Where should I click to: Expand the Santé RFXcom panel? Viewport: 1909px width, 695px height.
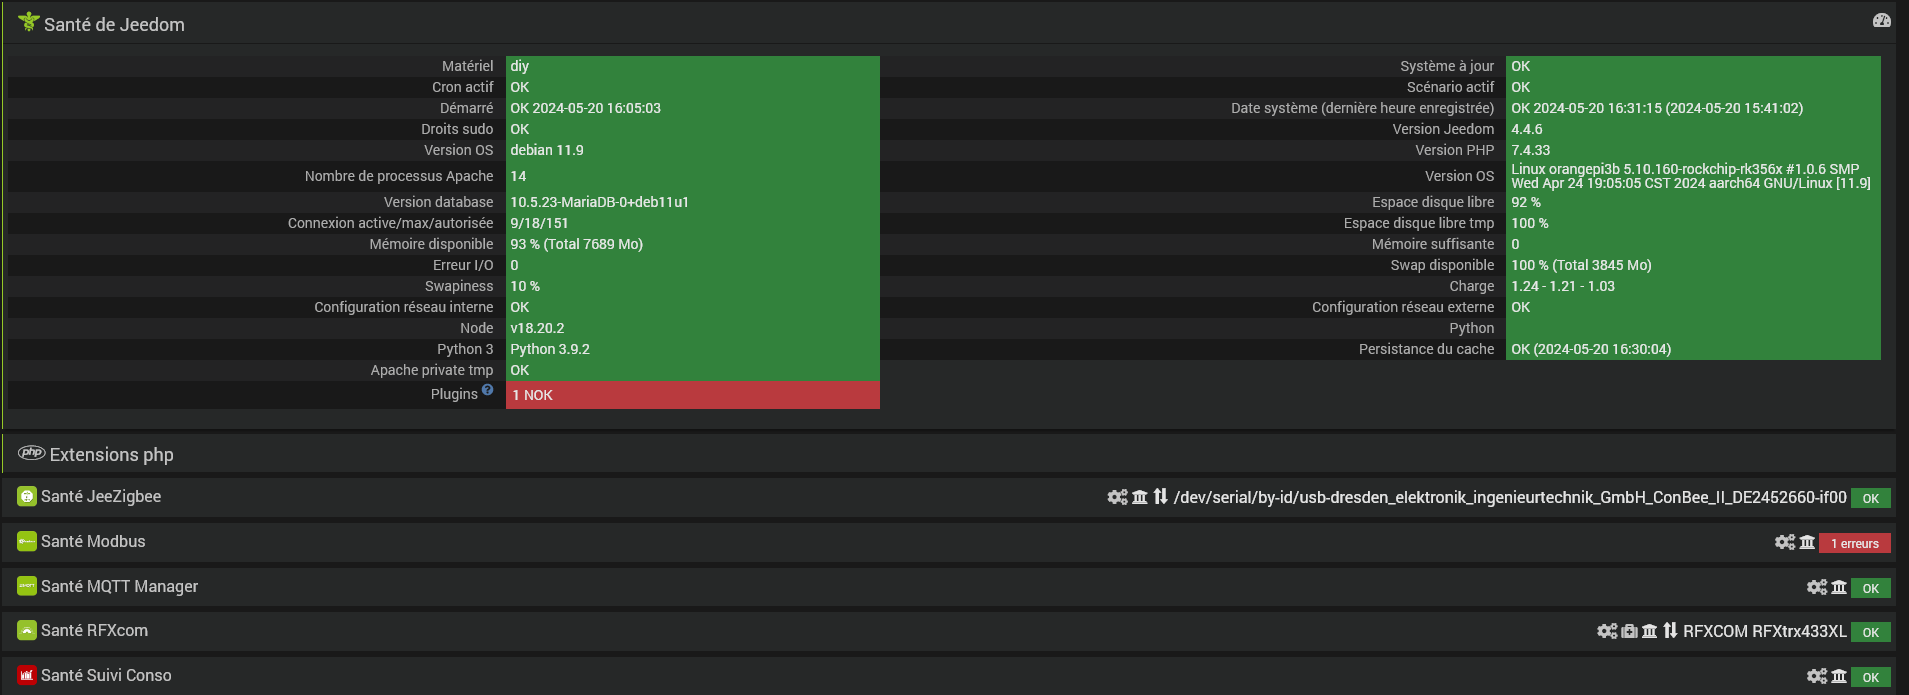[94, 631]
